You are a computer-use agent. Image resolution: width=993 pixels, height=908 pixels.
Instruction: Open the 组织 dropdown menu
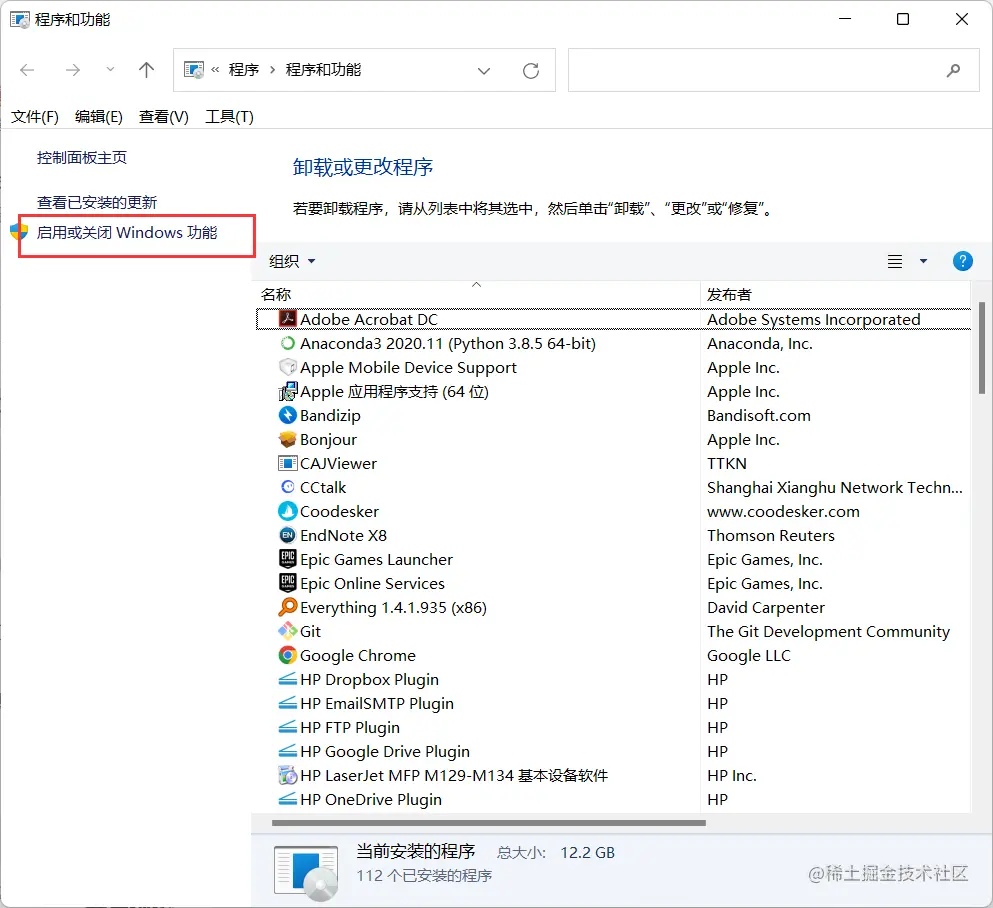pyautogui.click(x=291, y=261)
